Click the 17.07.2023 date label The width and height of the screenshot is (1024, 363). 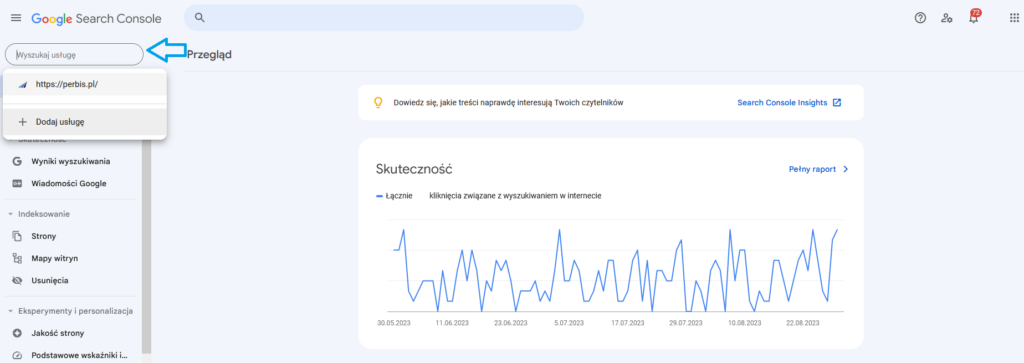(x=627, y=323)
